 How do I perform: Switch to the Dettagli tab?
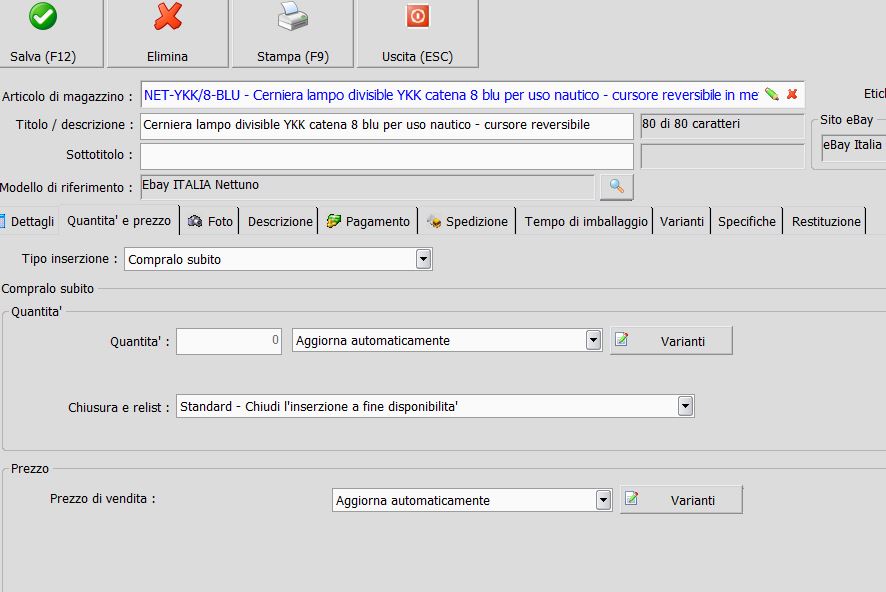point(28,221)
